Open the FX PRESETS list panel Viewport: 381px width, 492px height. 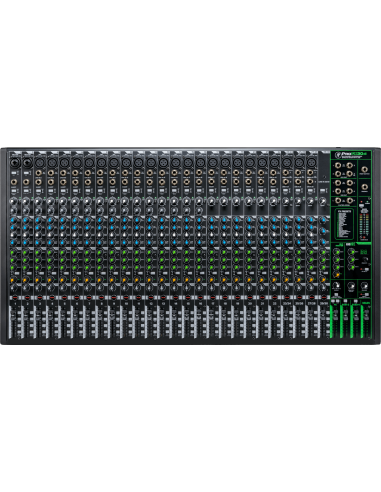344,224
